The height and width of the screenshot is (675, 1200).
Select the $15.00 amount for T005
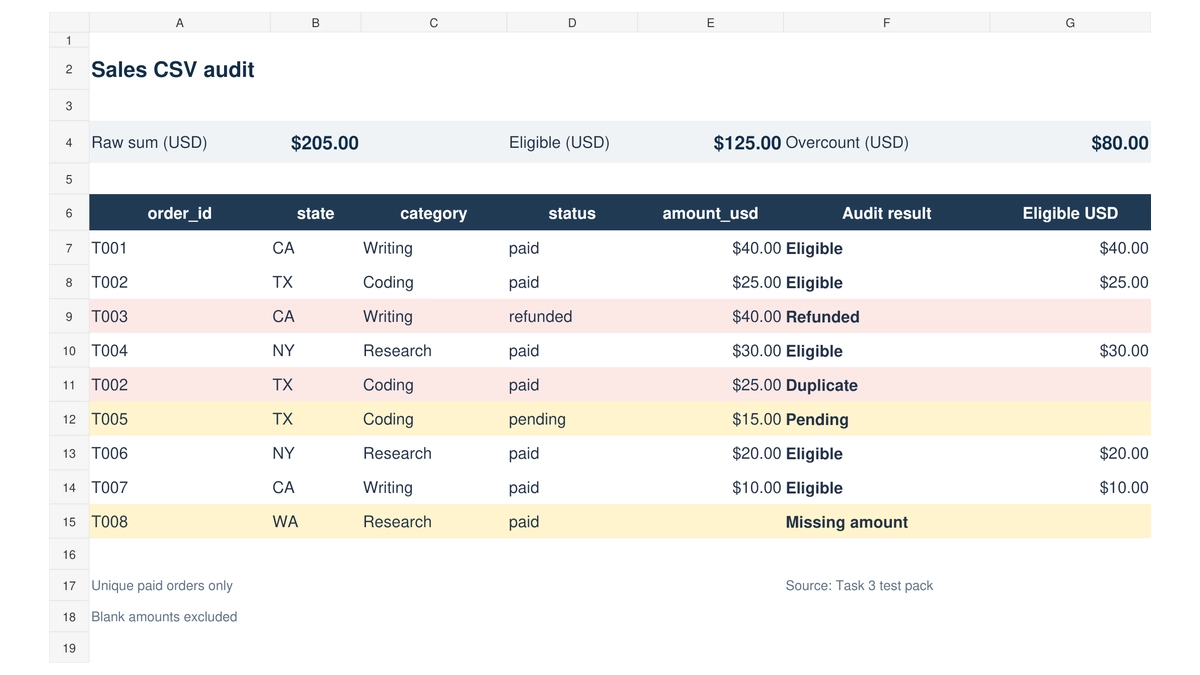tap(710, 419)
